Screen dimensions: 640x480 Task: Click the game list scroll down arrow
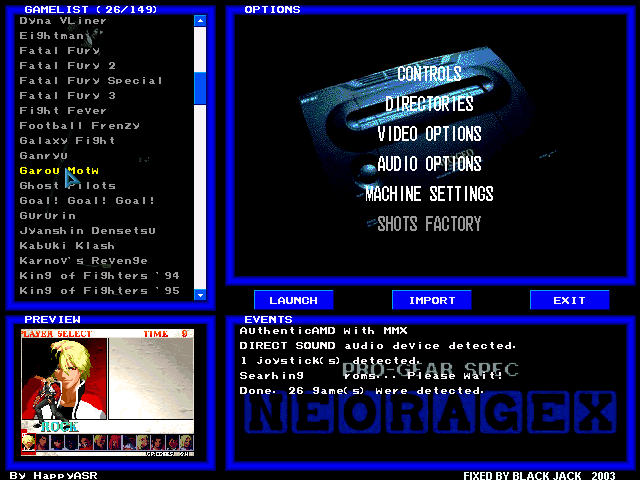coord(200,295)
